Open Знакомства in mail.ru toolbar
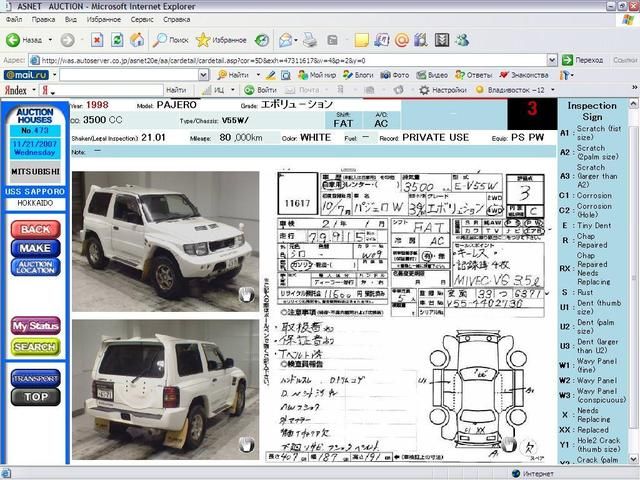This screenshot has width=640, height=480. [x=524, y=75]
